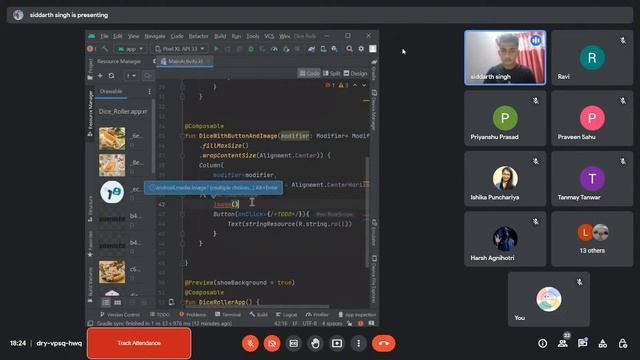Click the Button(onClick code line
The width and height of the screenshot is (640, 360).
[x=261, y=214]
